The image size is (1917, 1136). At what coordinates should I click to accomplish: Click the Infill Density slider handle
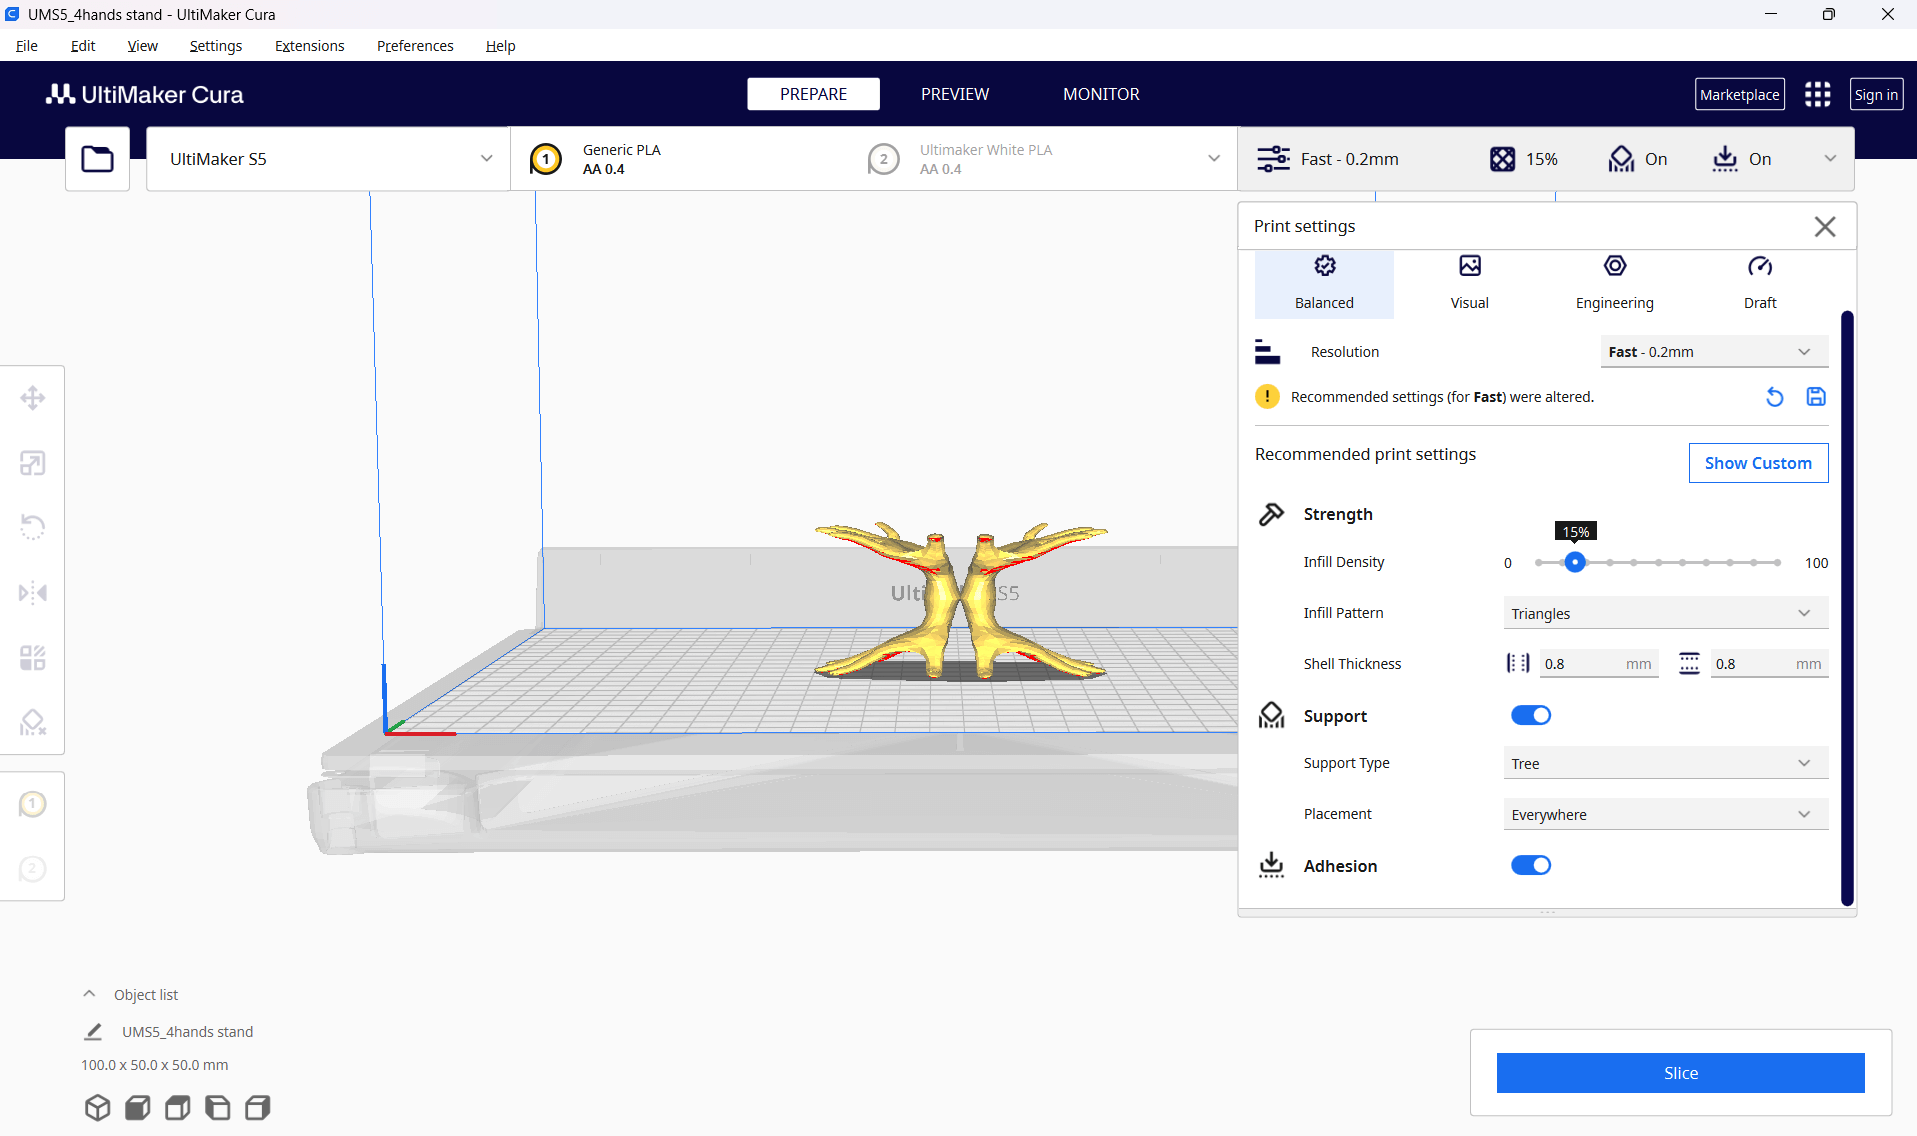point(1575,562)
